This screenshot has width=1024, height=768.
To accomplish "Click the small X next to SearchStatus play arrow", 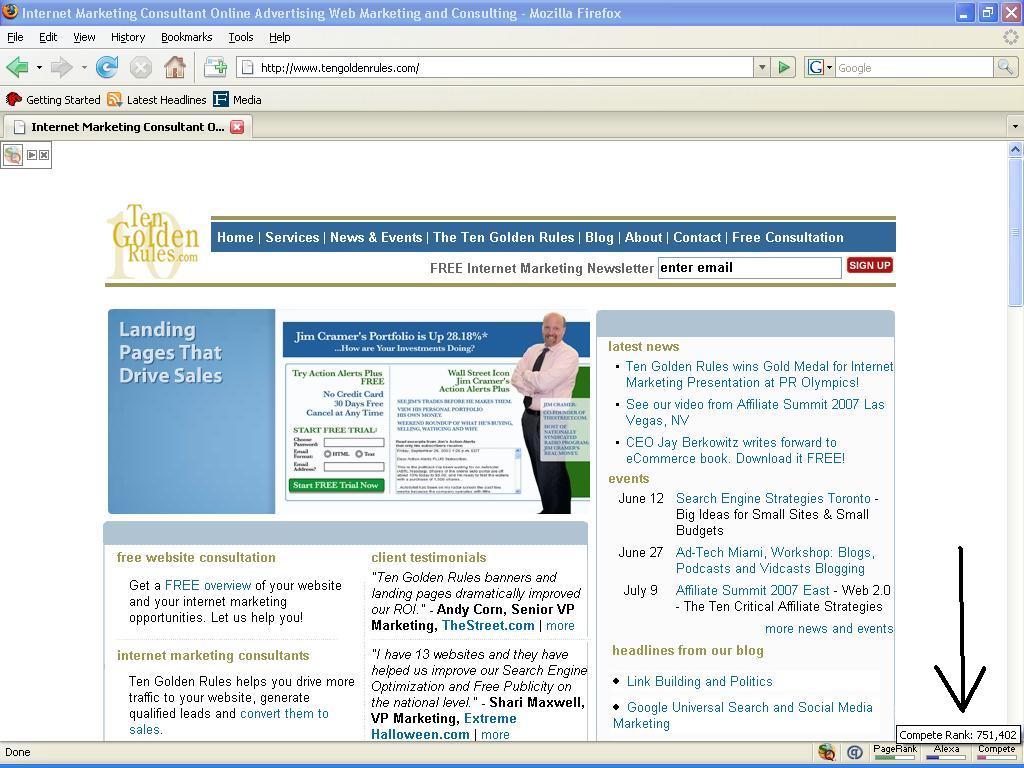I will click(43, 155).
